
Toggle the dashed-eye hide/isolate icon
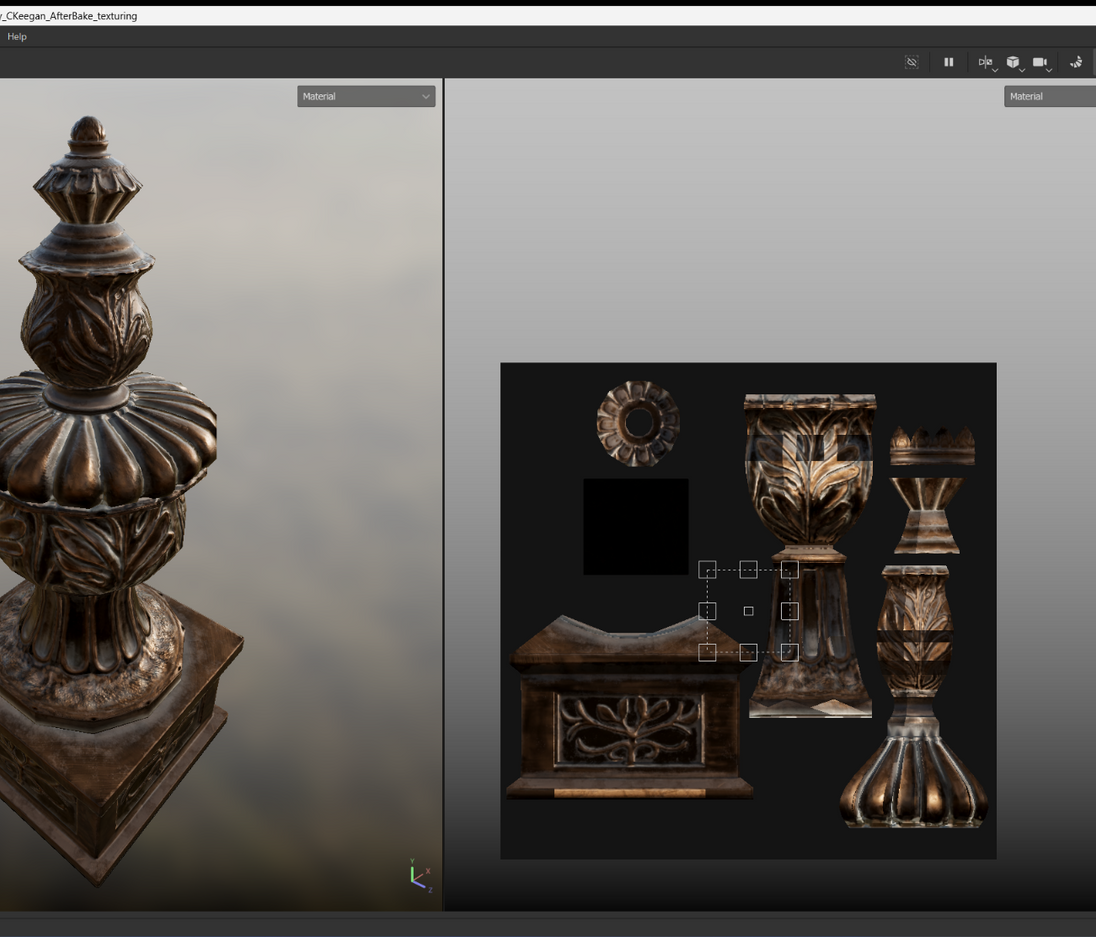(911, 62)
